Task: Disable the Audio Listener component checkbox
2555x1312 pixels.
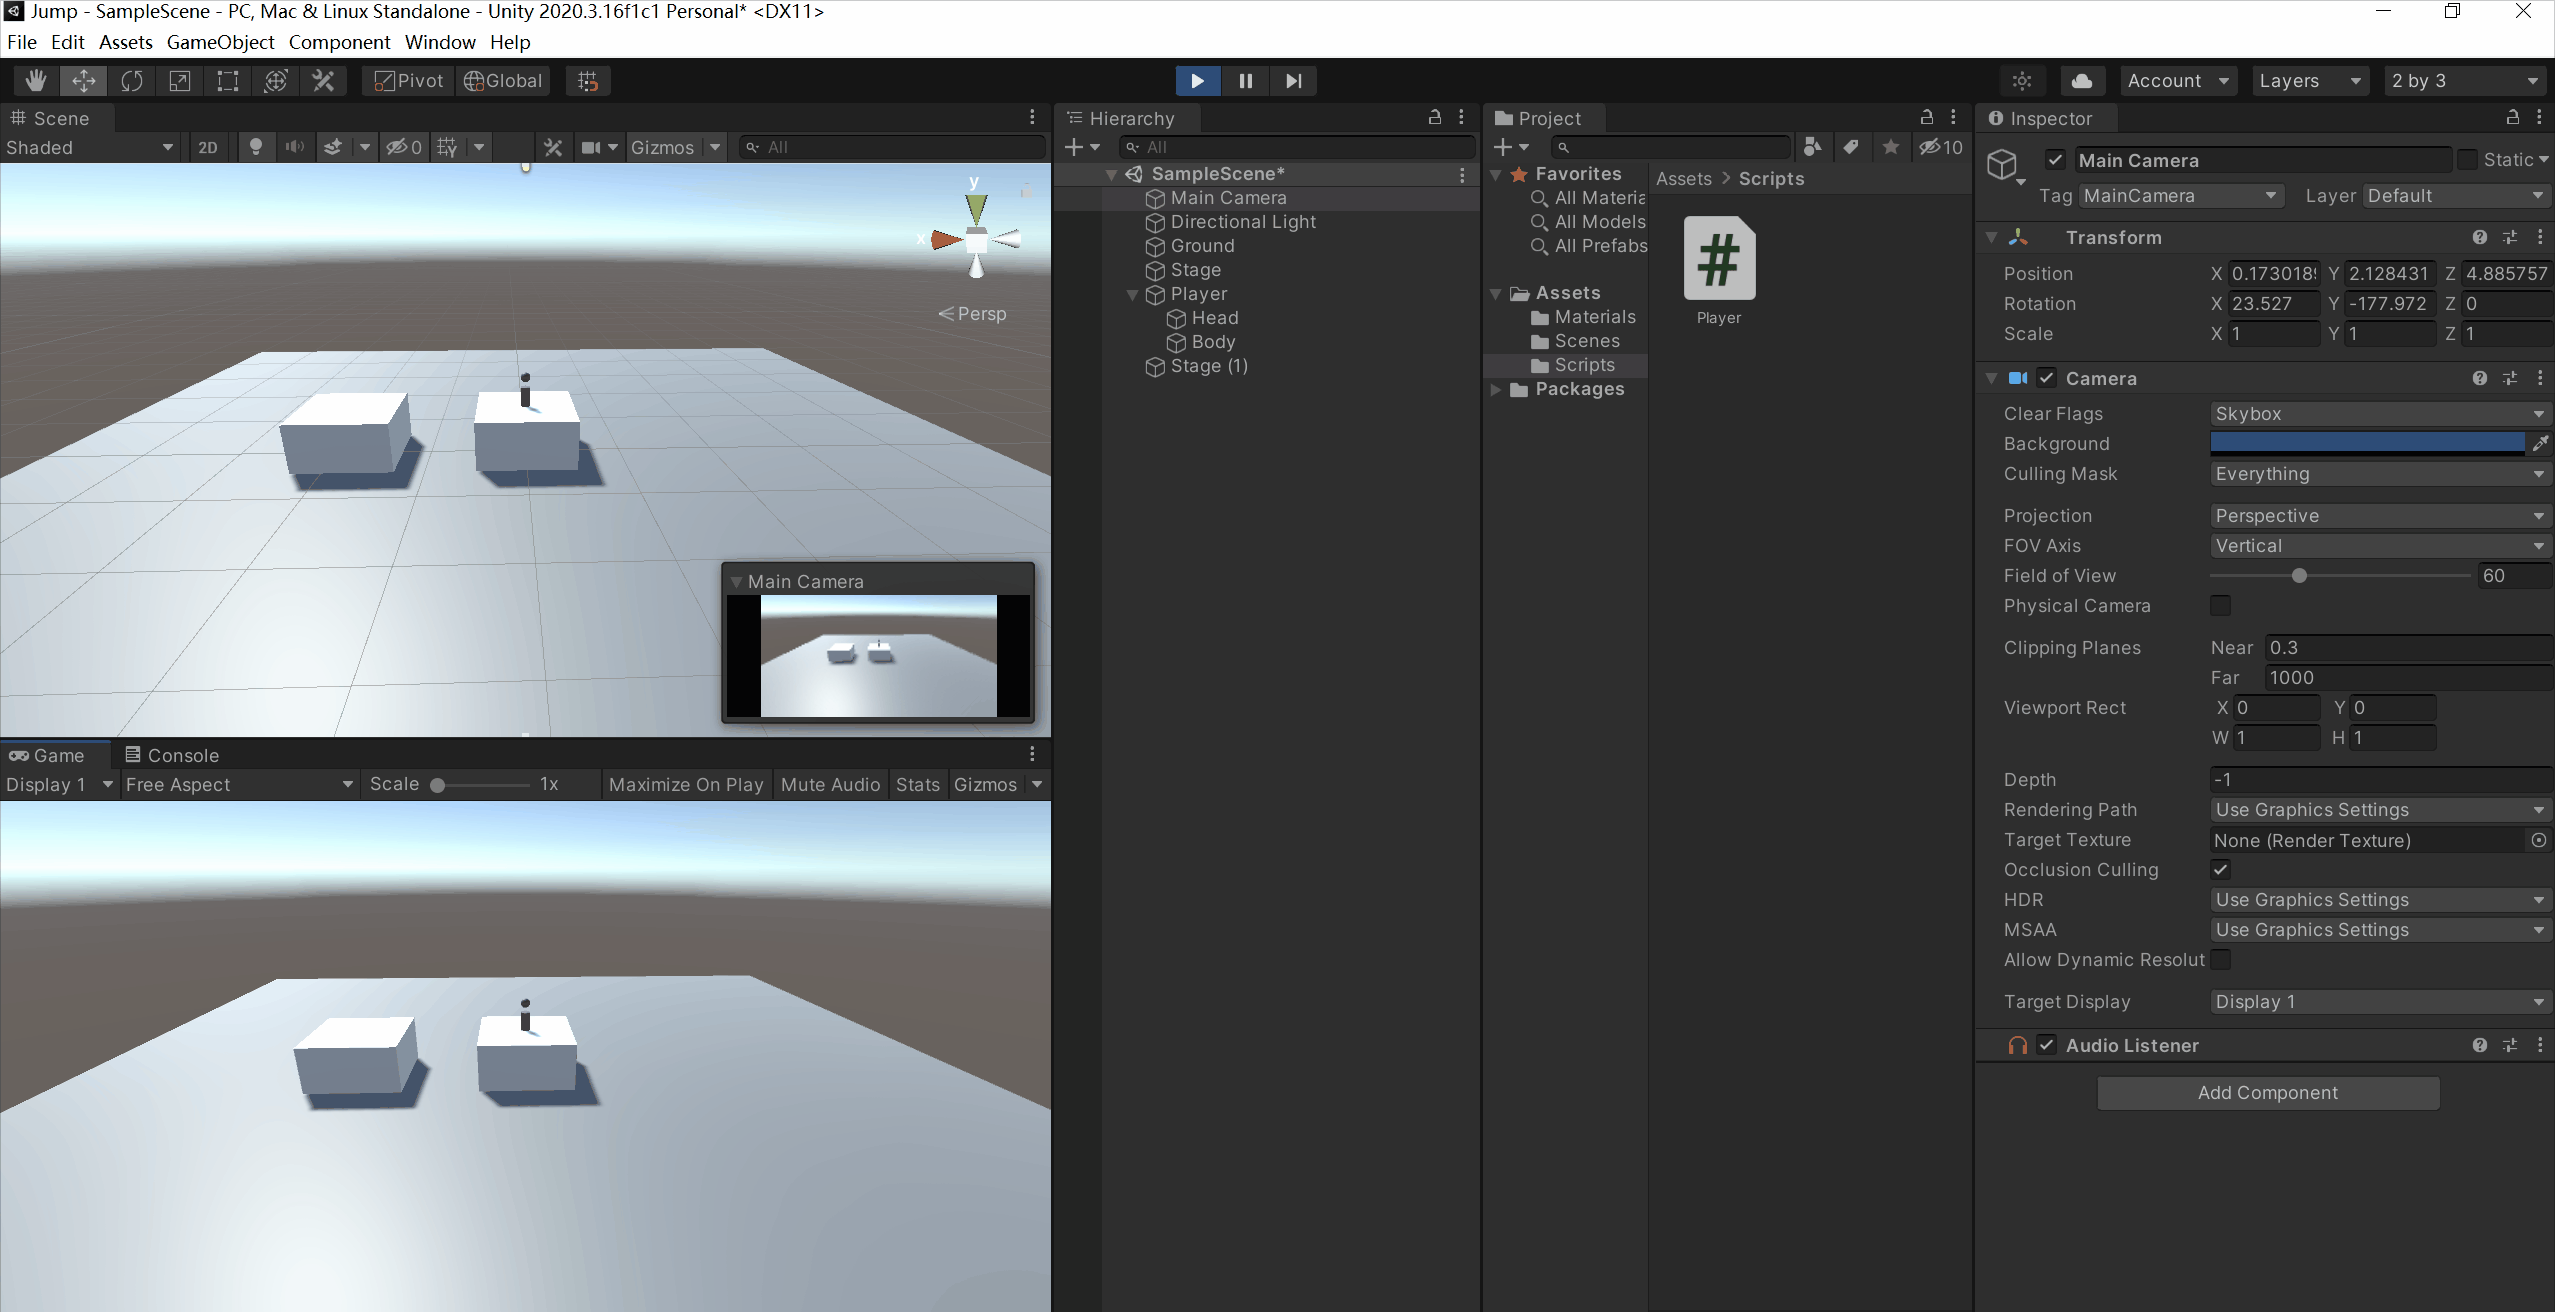Action: [x=2047, y=1045]
